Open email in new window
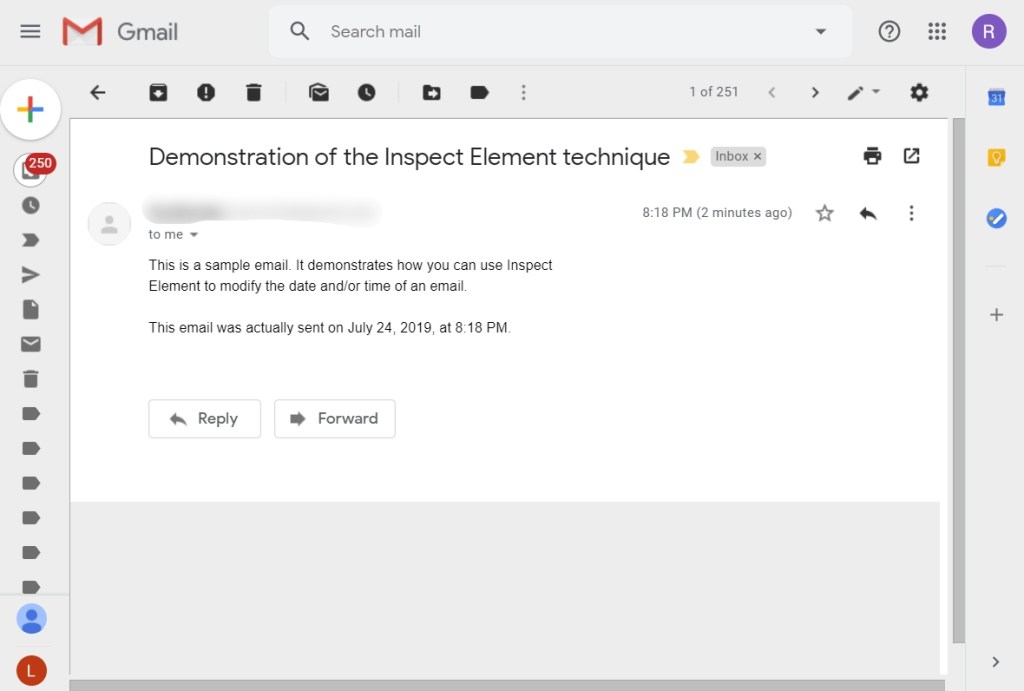Image resolution: width=1024 pixels, height=691 pixels. [911, 156]
